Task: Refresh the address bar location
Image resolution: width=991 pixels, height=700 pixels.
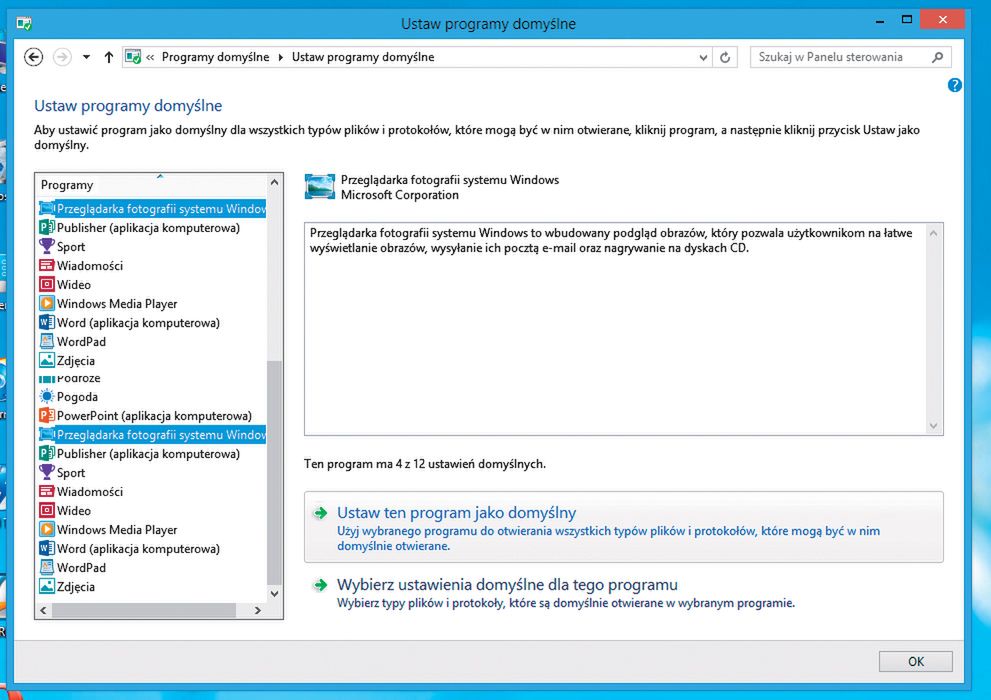Action: coord(725,57)
